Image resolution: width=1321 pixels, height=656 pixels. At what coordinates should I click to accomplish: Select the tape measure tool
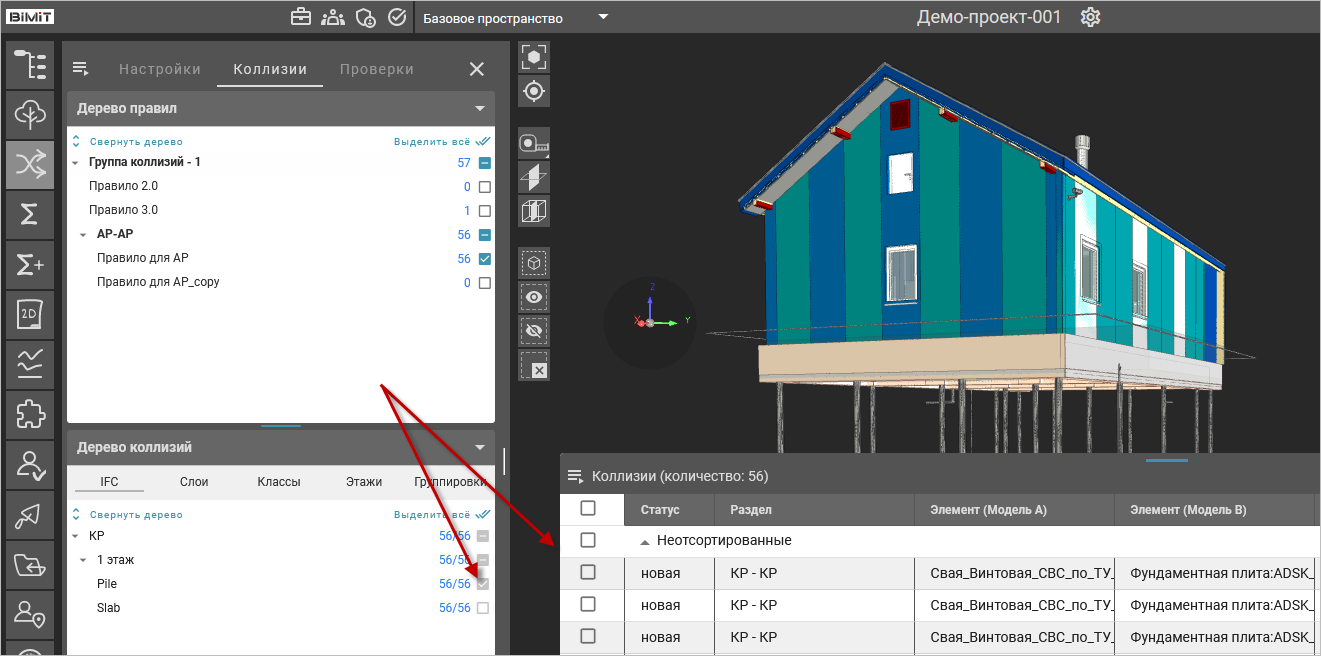(534, 144)
